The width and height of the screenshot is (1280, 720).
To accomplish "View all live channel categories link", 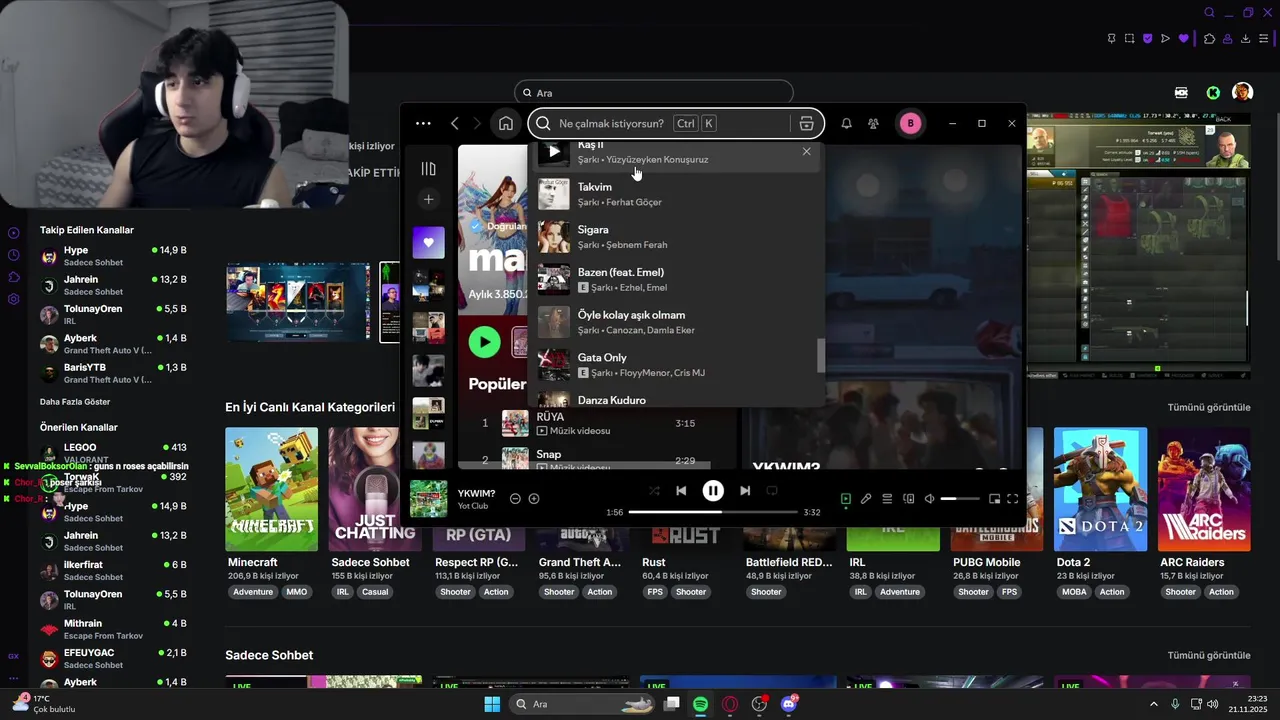I will pos(1209,408).
